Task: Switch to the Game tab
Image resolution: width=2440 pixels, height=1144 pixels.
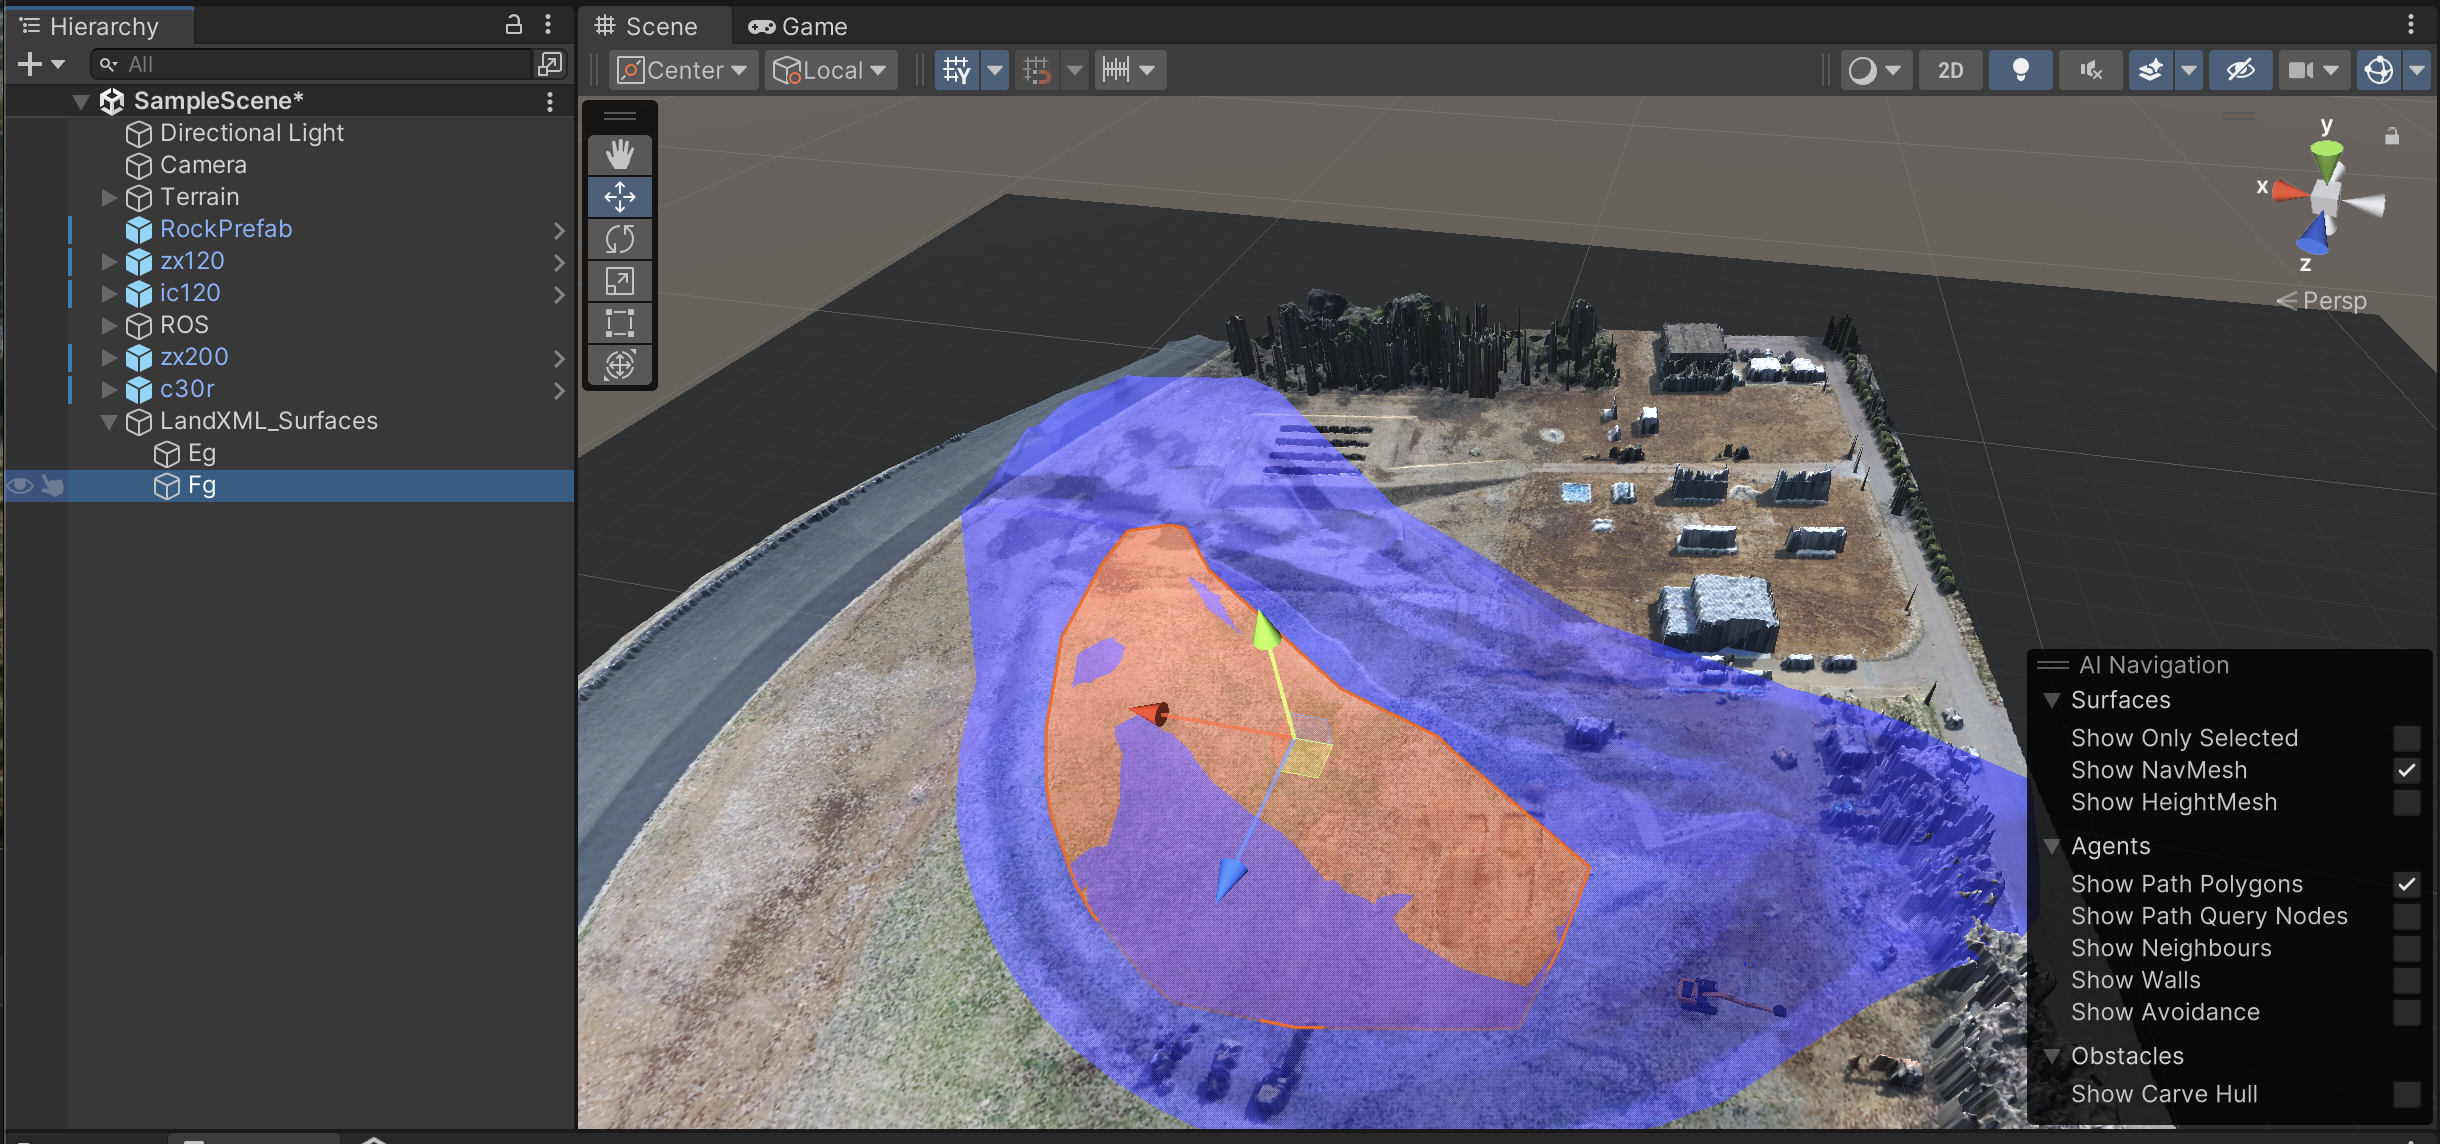Action: pyautogui.click(x=798, y=26)
